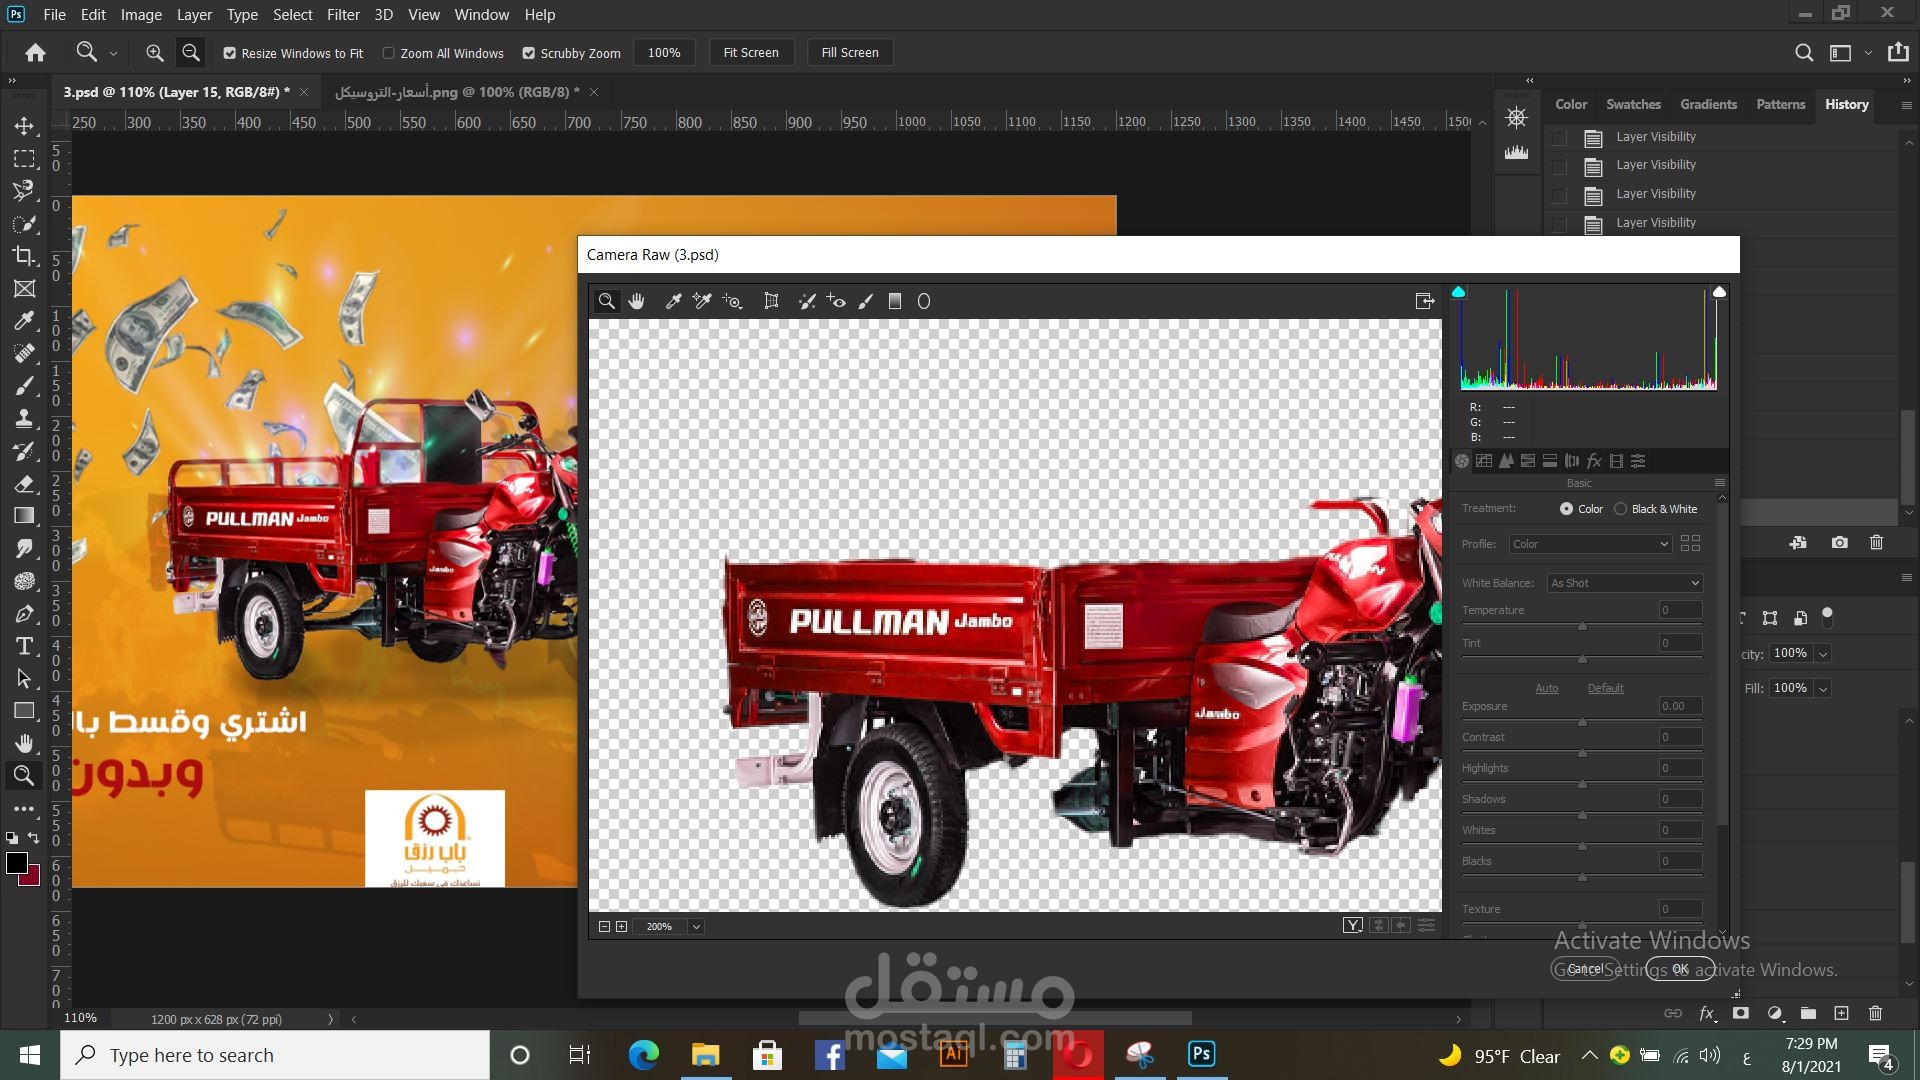Click the Exposure slider handle
The width and height of the screenshot is (1920, 1080).
1582,721
